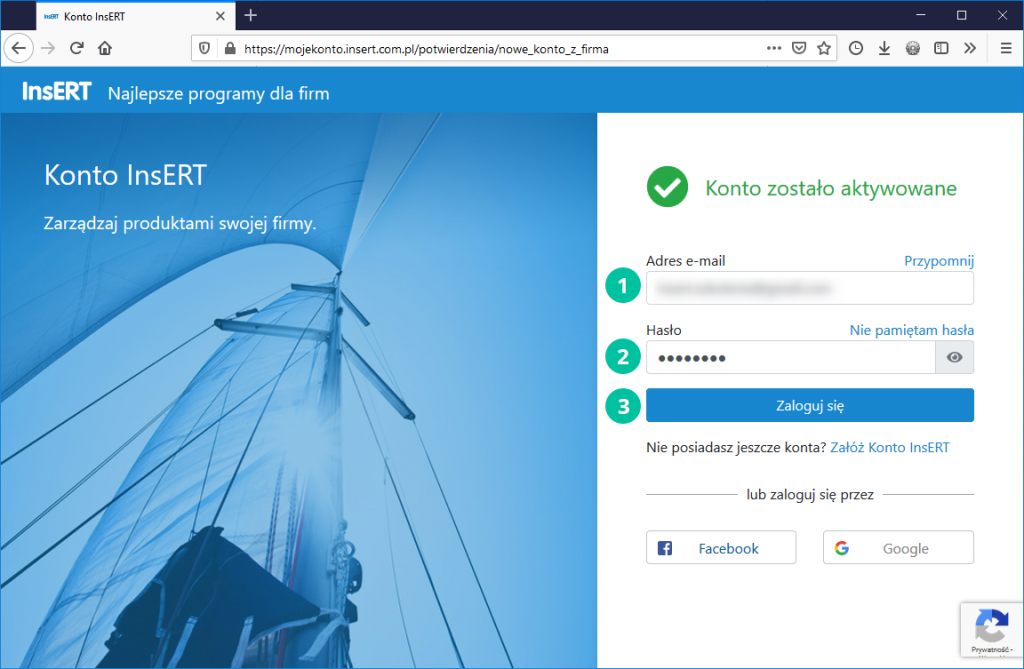Click the Przypomnij link

[938, 261]
